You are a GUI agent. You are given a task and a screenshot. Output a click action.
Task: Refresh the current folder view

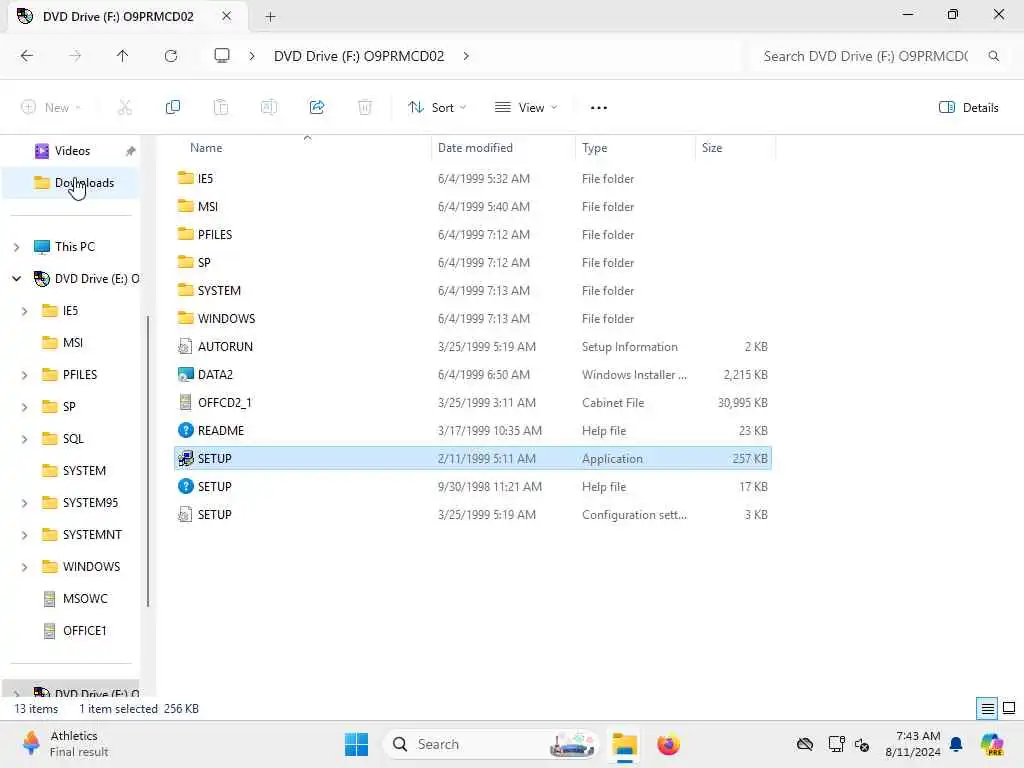pos(171,56)
